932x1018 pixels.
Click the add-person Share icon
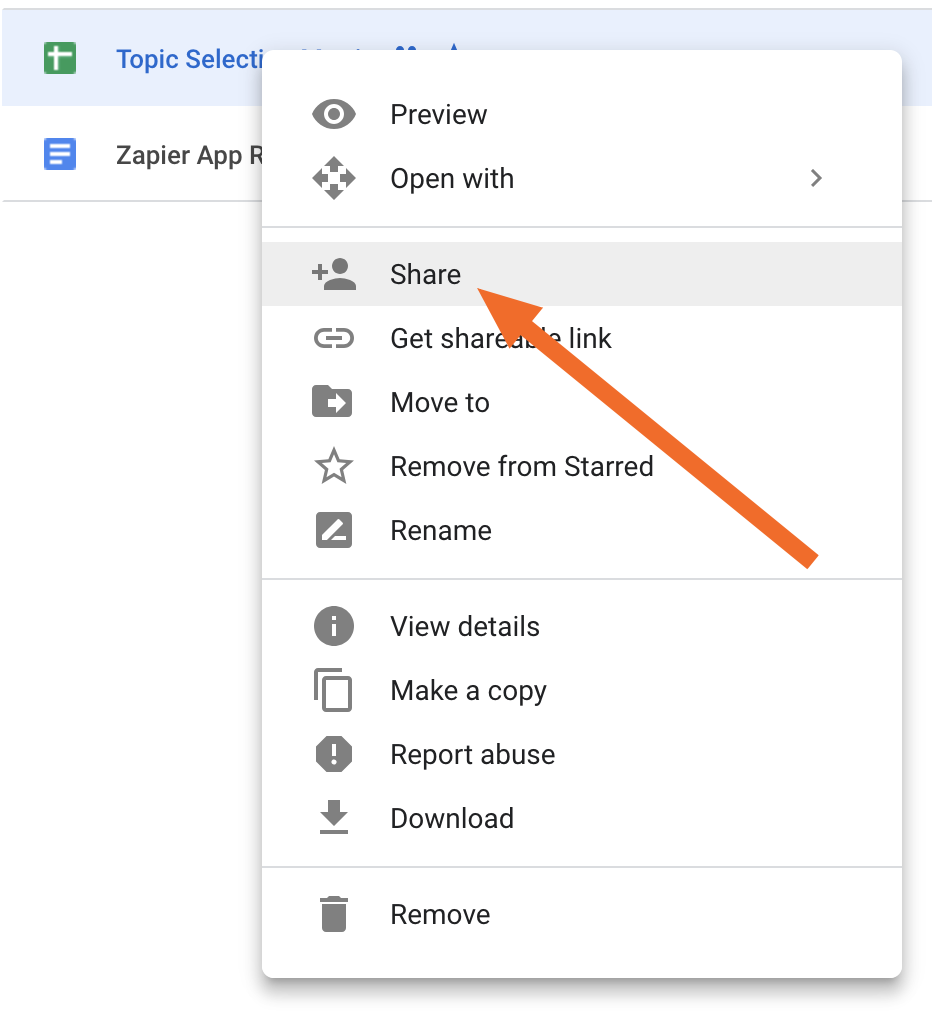333,275
